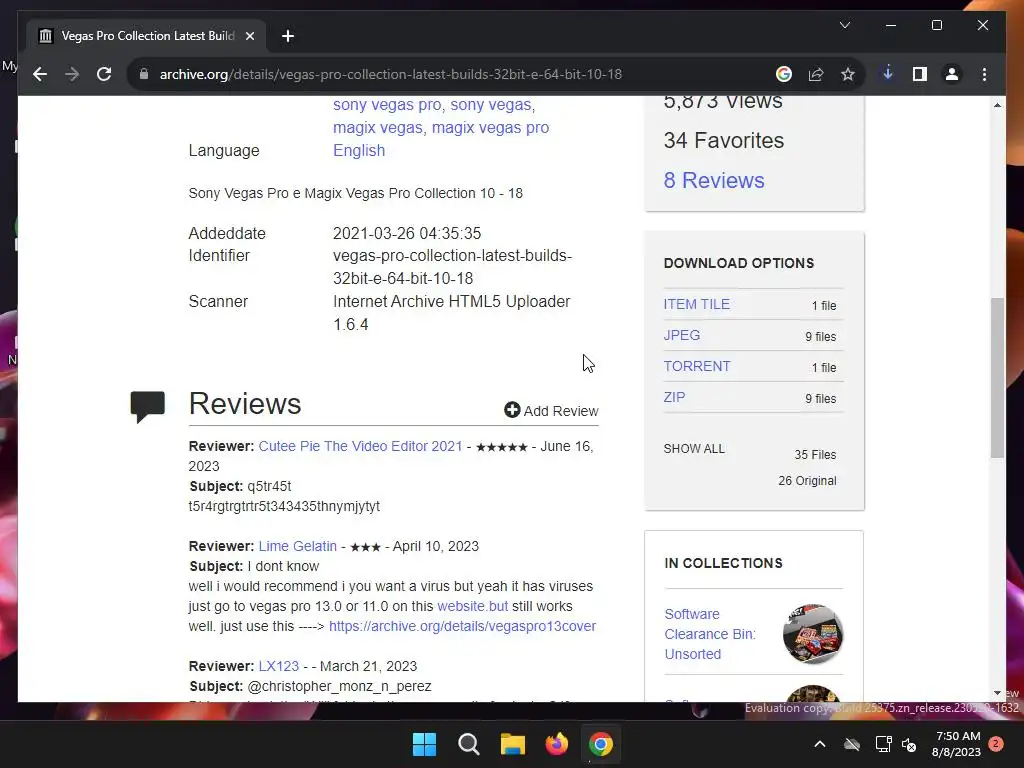Open reviewer LX123 profile
The width and height of the screenshot is (1024, 768).
click(x=279, y=666)
